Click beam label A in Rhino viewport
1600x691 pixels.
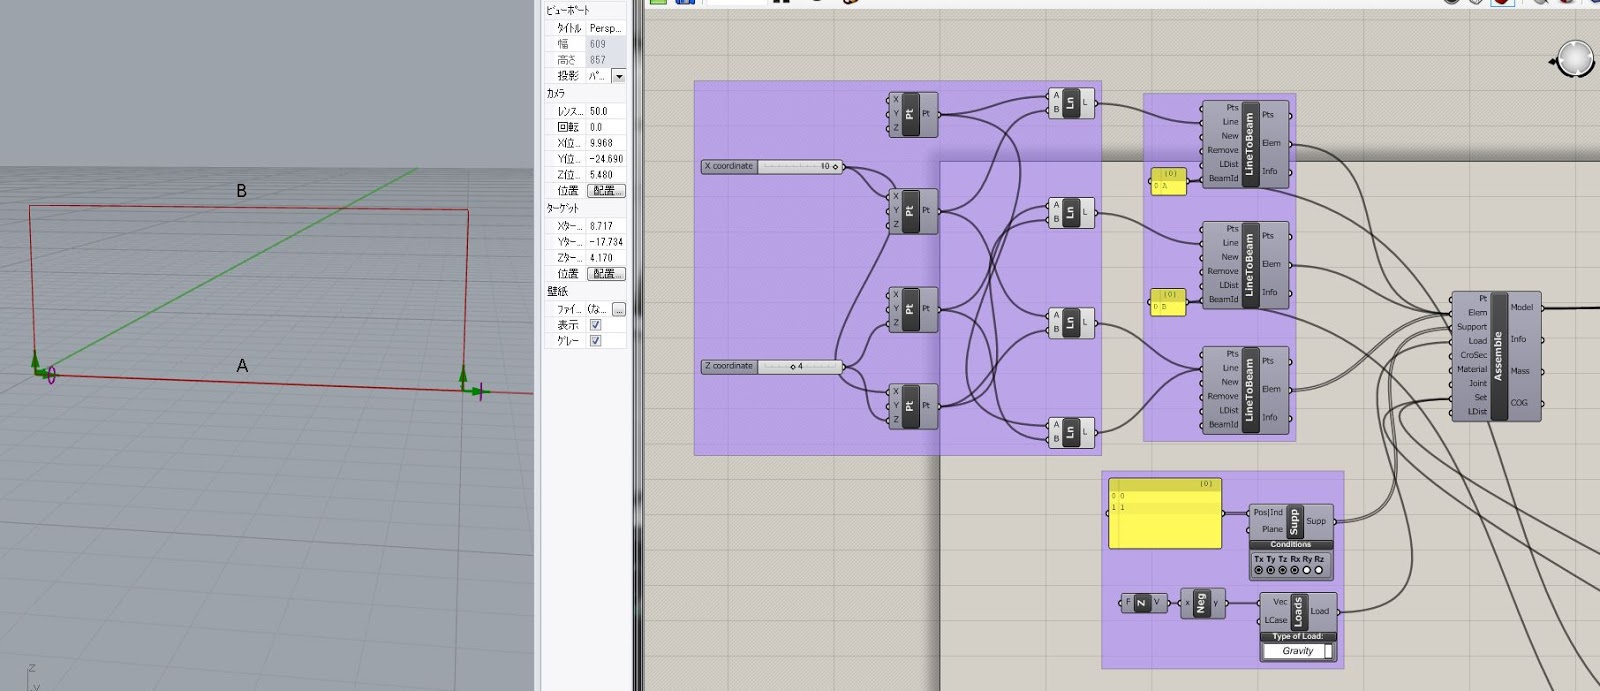(242, 366)
